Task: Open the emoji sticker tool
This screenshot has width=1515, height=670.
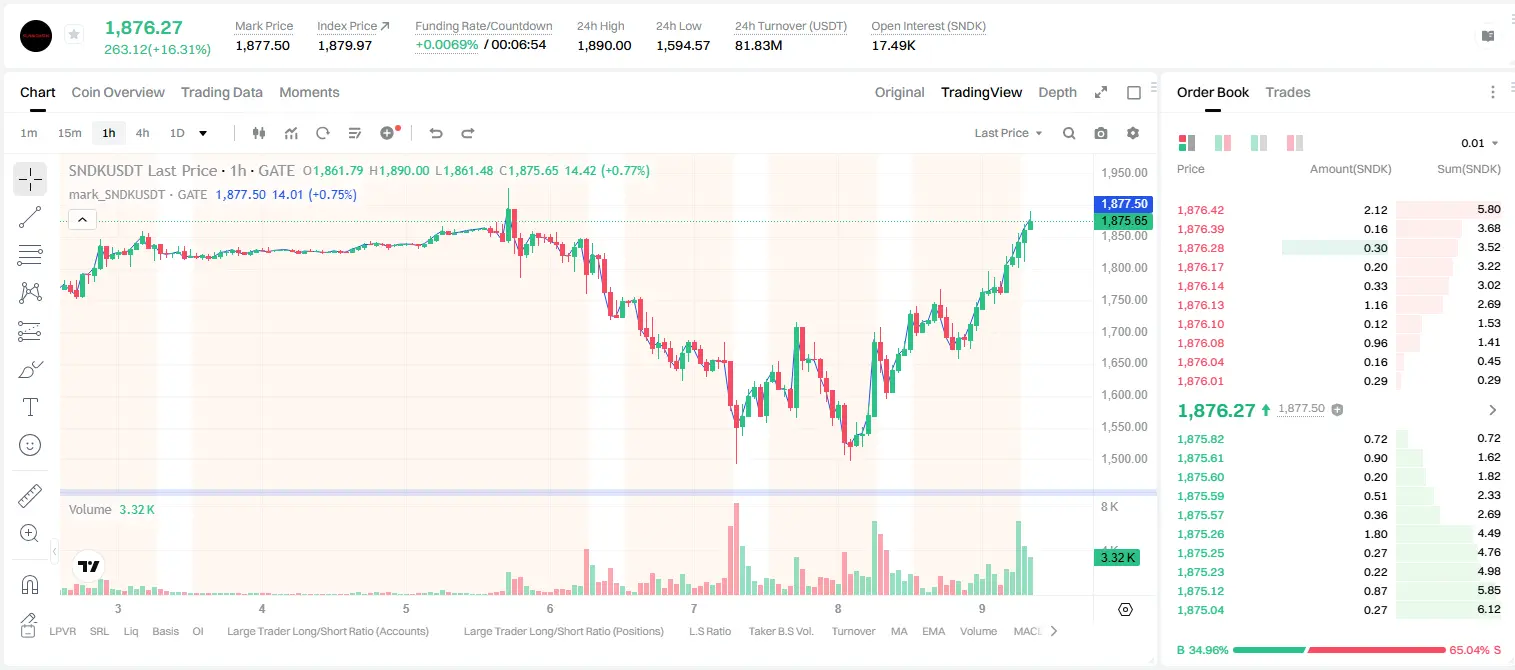Action: 30,445
